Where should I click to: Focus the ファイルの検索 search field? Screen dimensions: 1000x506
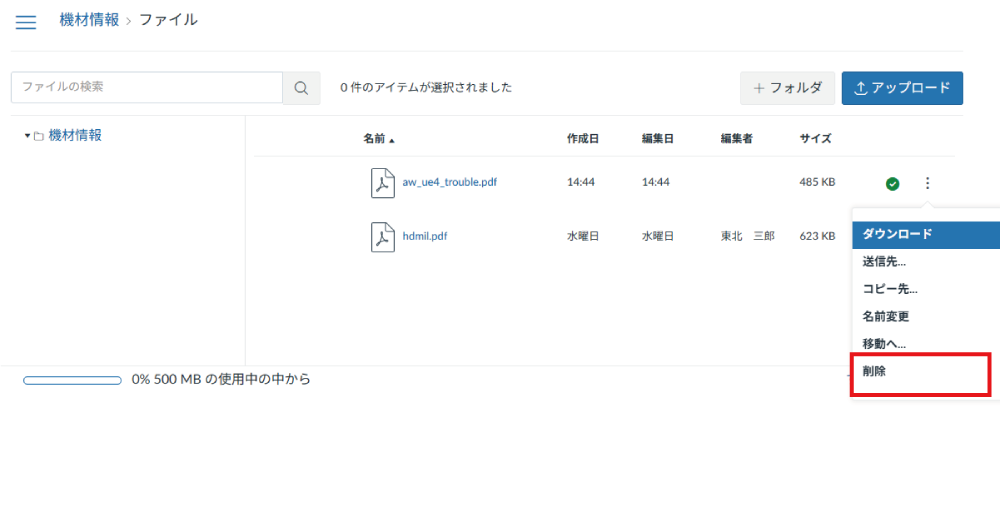pos(147,87)
